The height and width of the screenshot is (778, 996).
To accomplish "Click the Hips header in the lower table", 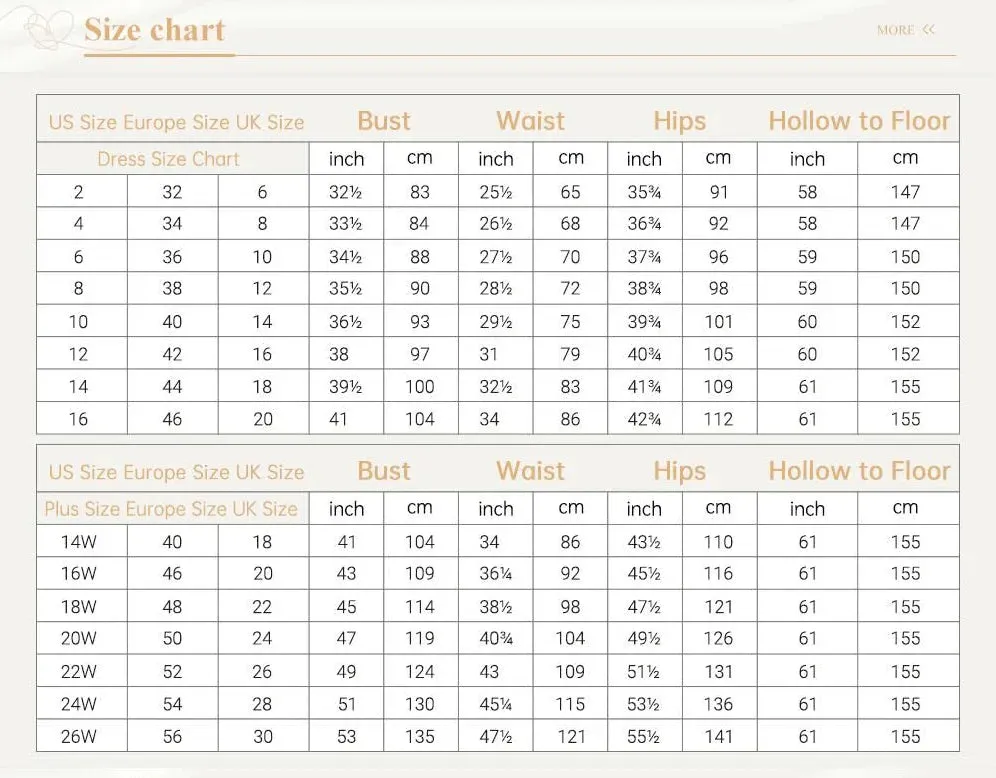I will [680, 471].
